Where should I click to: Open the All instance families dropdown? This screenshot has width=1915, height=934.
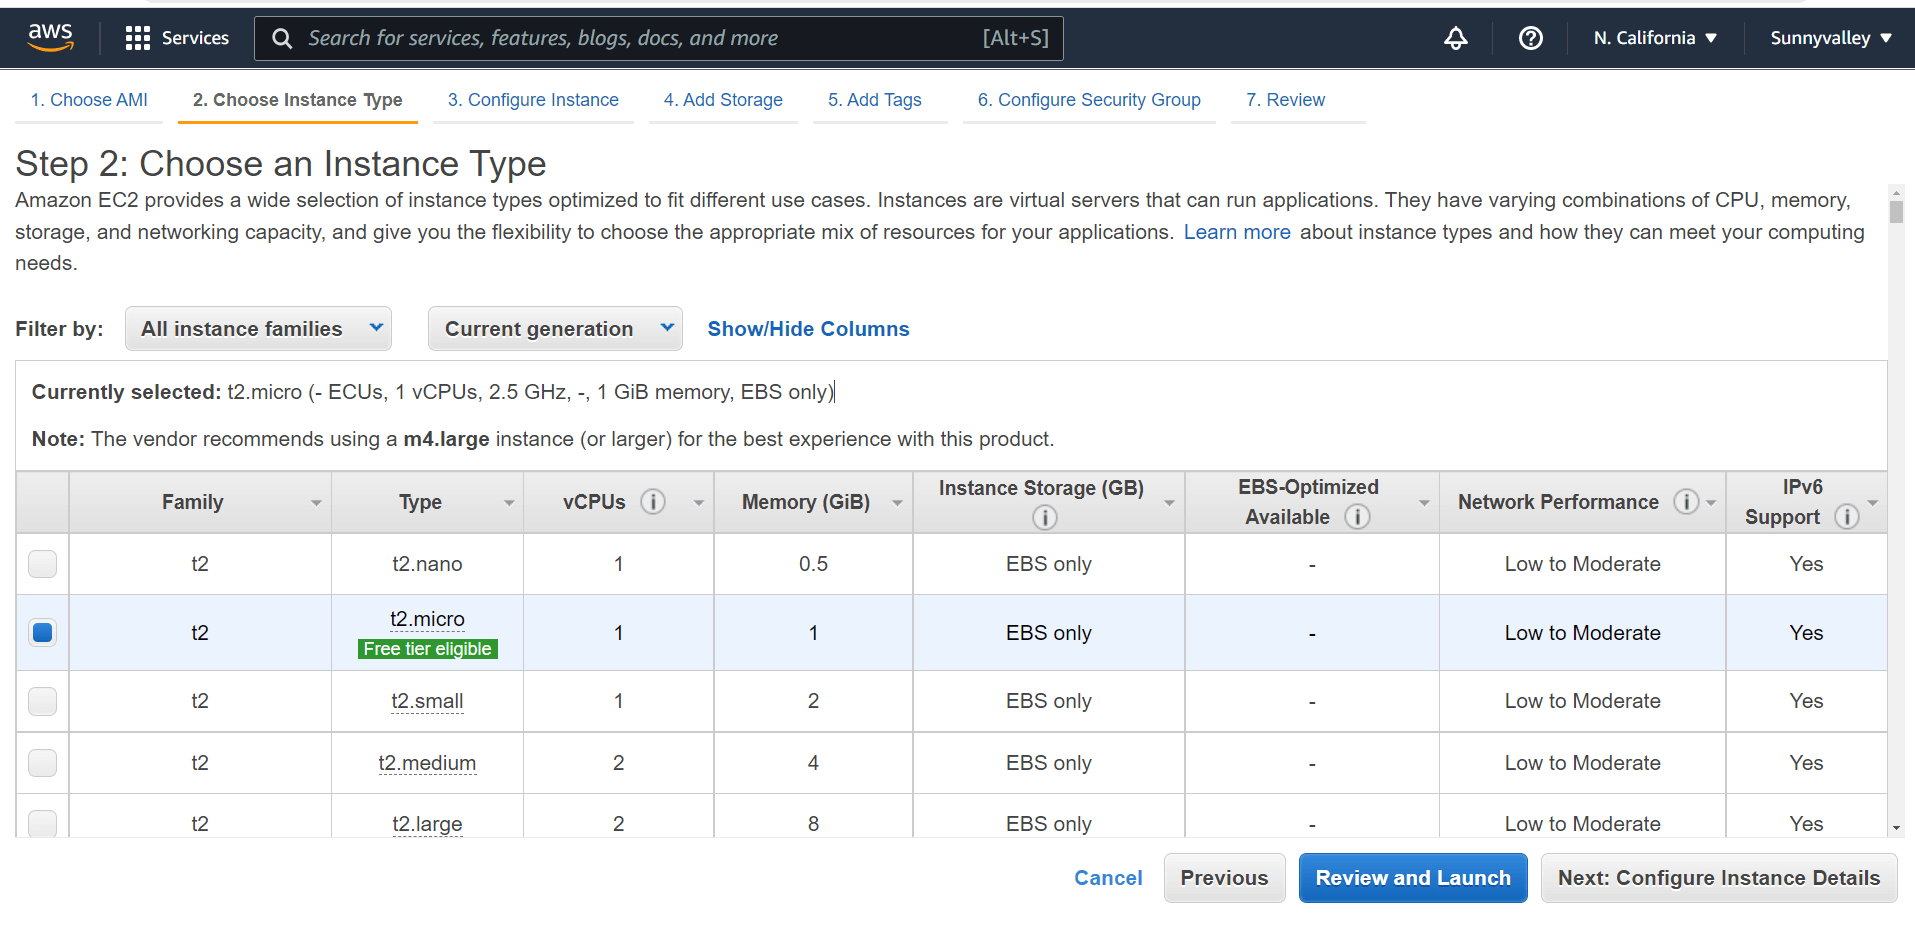pyautogui.click(x=257, y=328)
